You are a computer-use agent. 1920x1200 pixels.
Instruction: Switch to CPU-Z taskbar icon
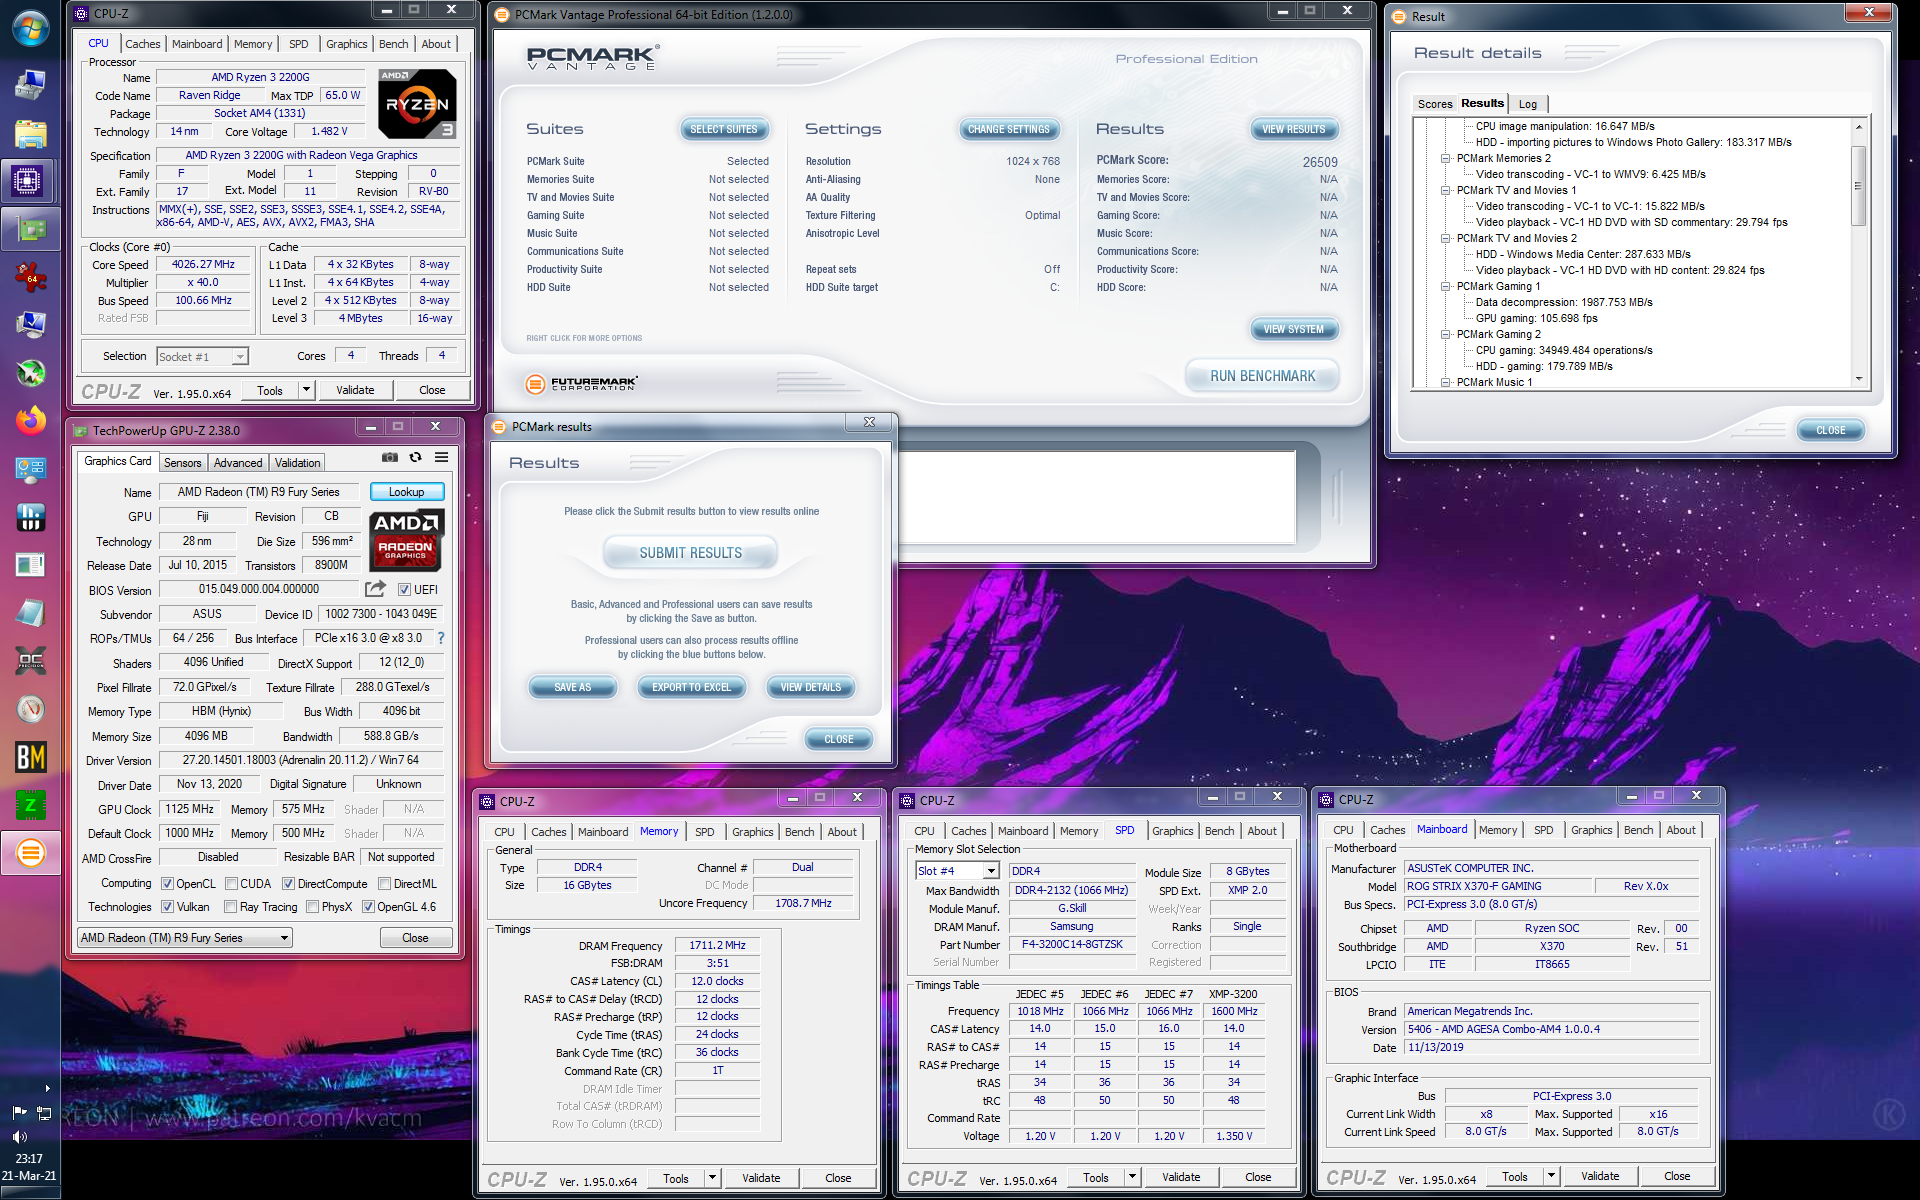pos(28,181)
